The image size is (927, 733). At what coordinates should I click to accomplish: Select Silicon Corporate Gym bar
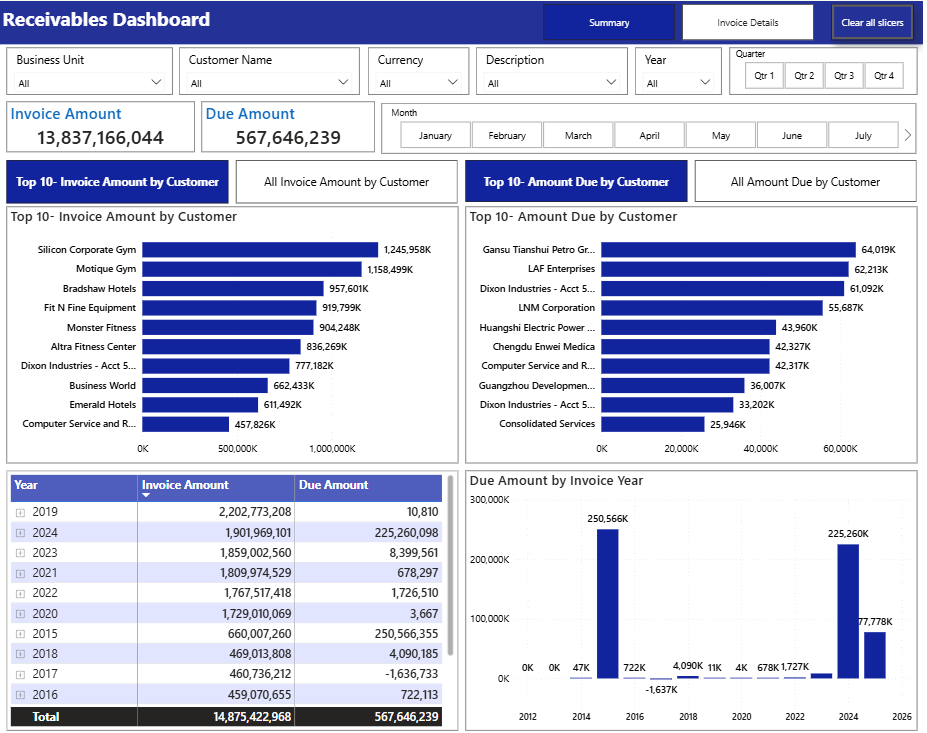coord(260,249)
